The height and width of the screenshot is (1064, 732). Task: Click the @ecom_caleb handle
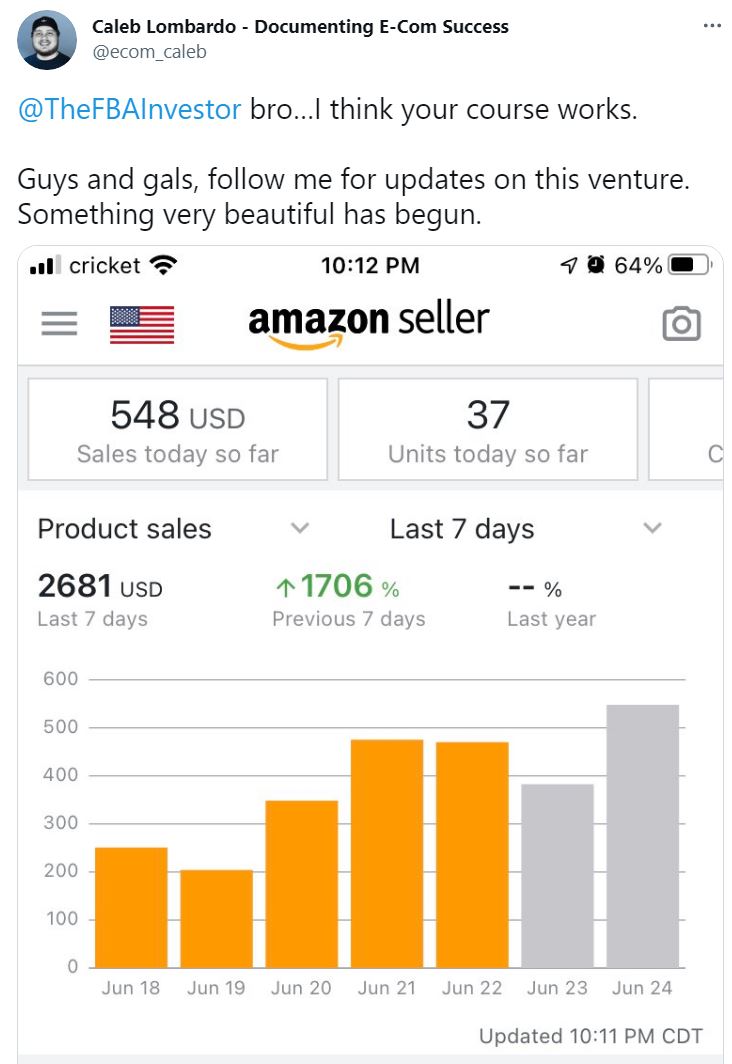pyautogui.click(x=149, y=52)
